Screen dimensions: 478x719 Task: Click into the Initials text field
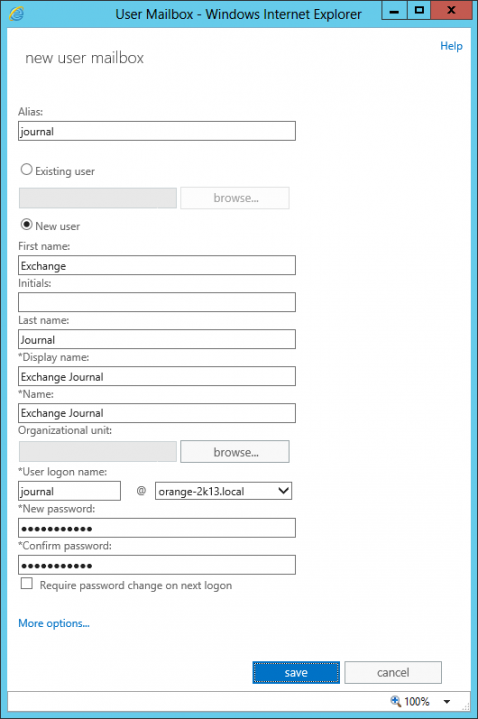(x=157, y=303)
